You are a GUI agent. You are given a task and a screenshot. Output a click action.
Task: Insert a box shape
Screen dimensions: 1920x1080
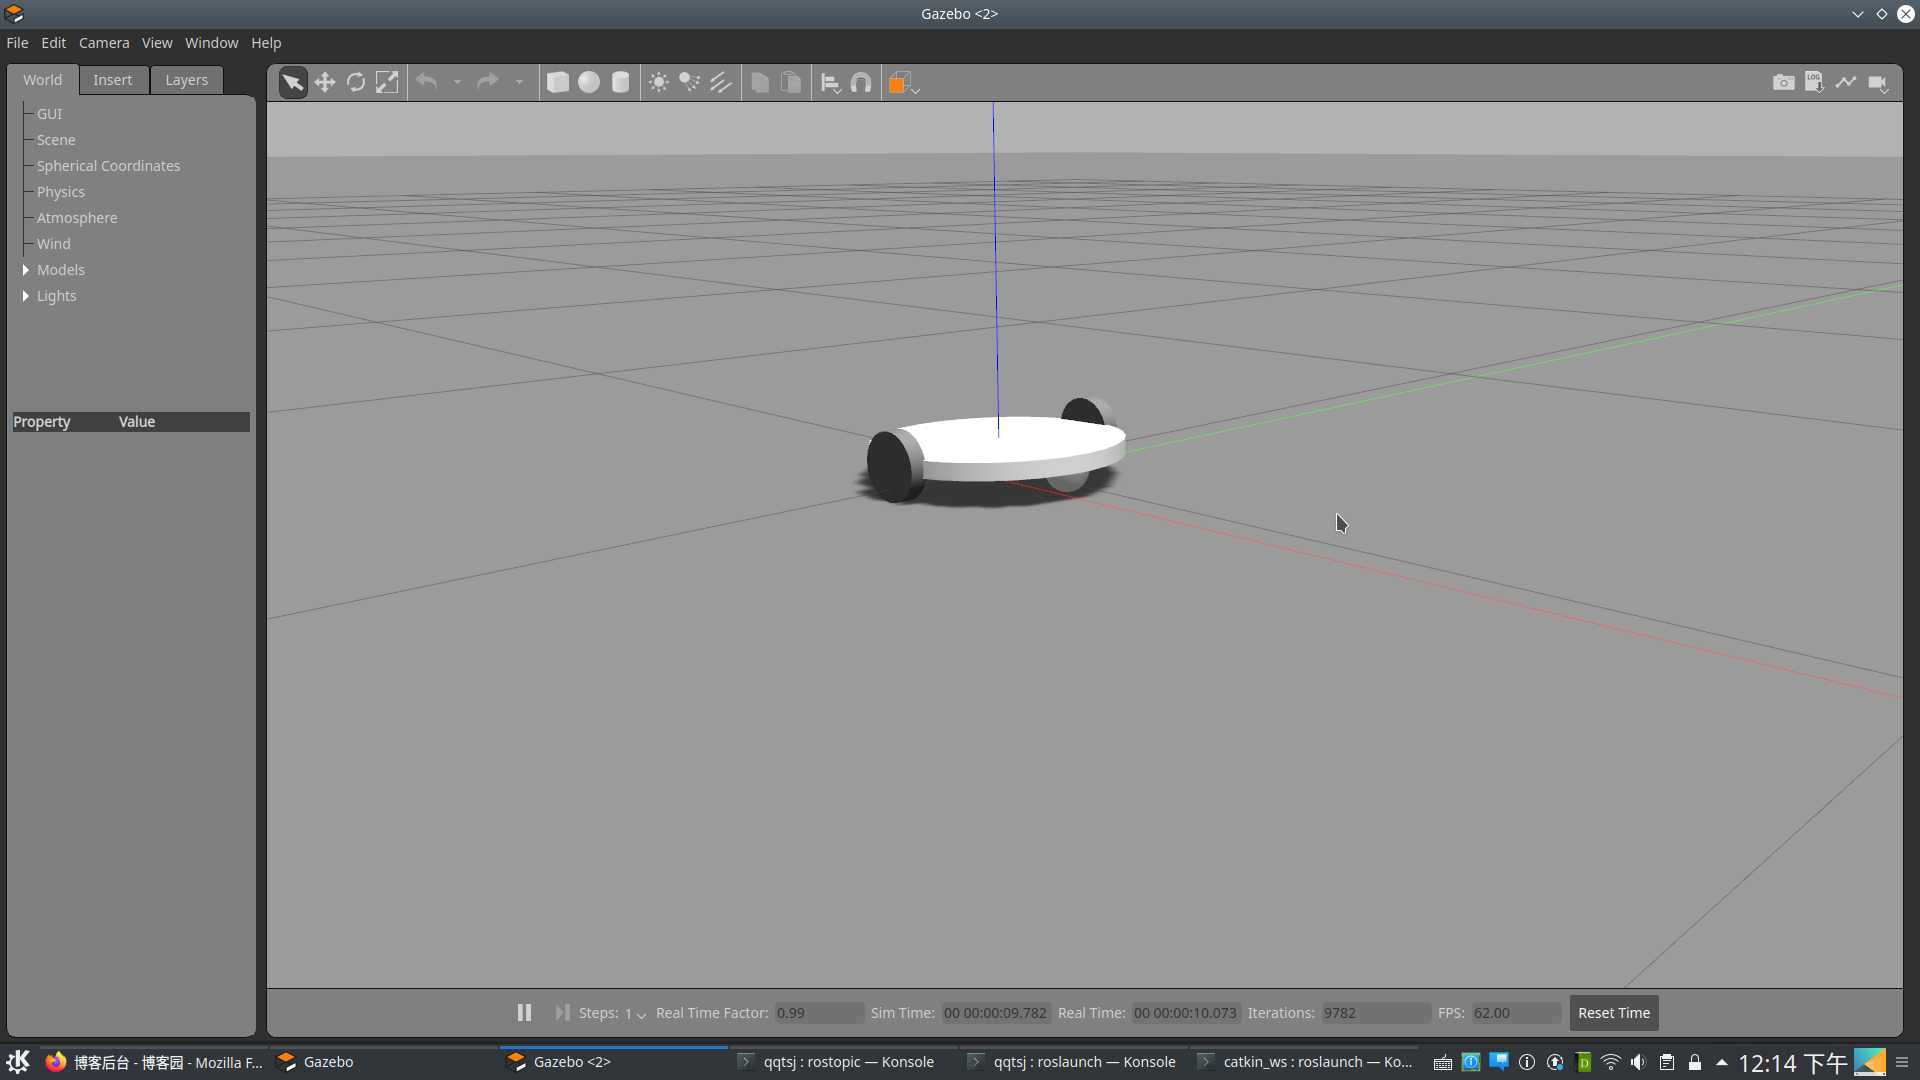pyautogui.click(x=558, y=83)
